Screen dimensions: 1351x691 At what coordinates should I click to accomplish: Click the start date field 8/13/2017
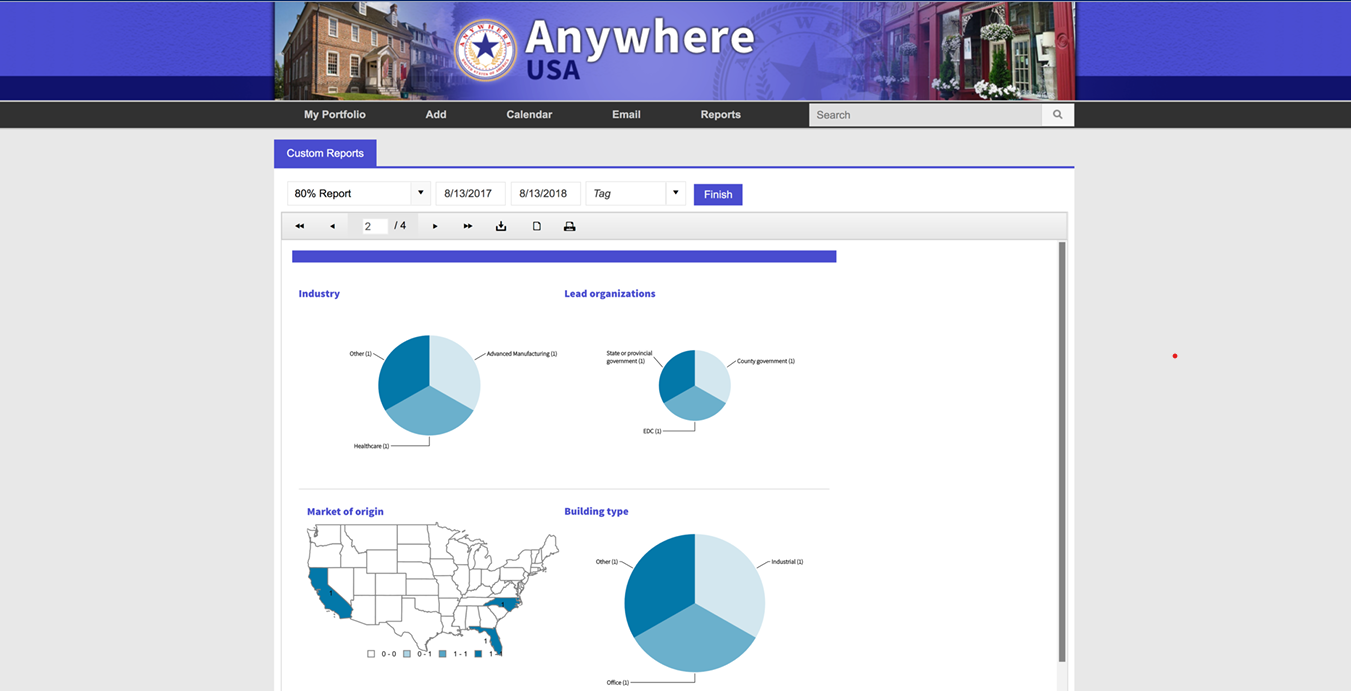(x=469, y=193)
